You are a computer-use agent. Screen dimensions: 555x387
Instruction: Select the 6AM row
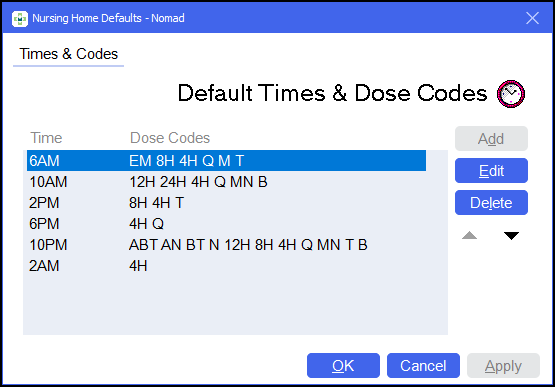pos(227,161)
